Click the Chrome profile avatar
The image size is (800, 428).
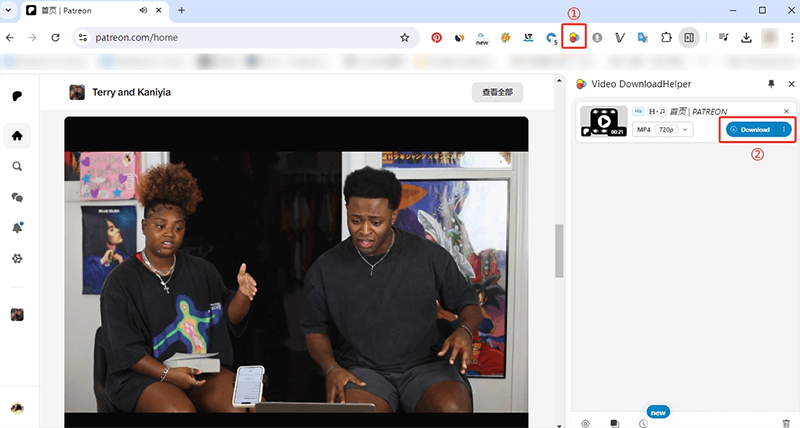[769, 37]
